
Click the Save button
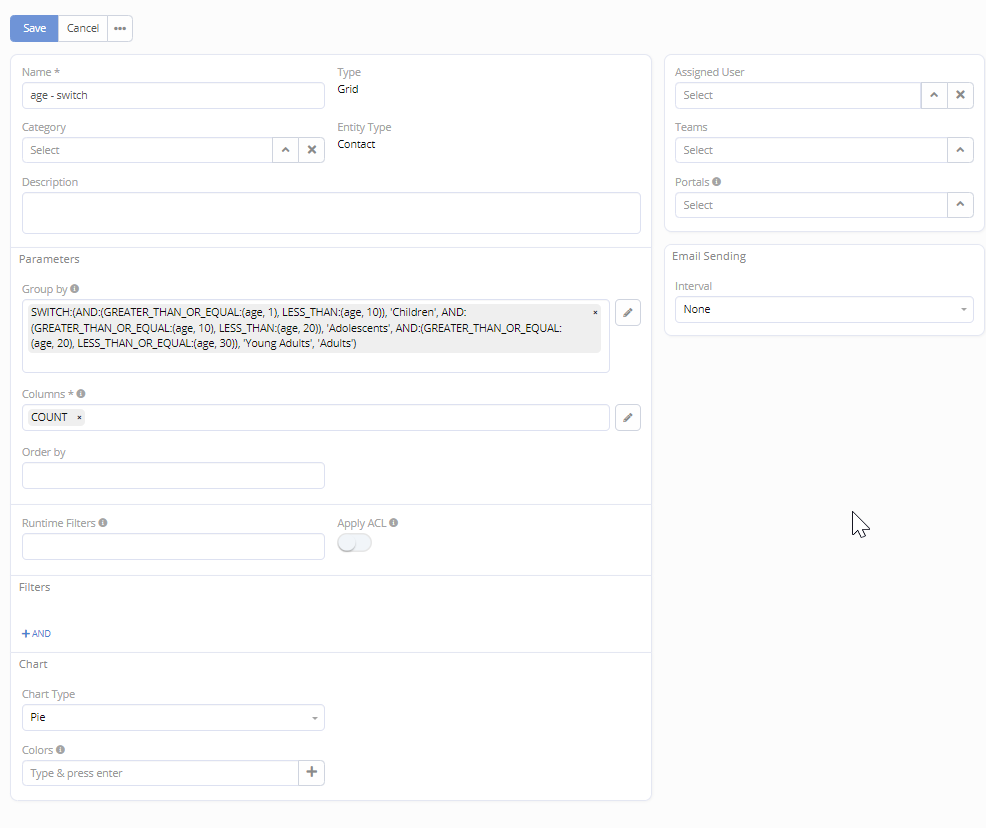(34, 28)
